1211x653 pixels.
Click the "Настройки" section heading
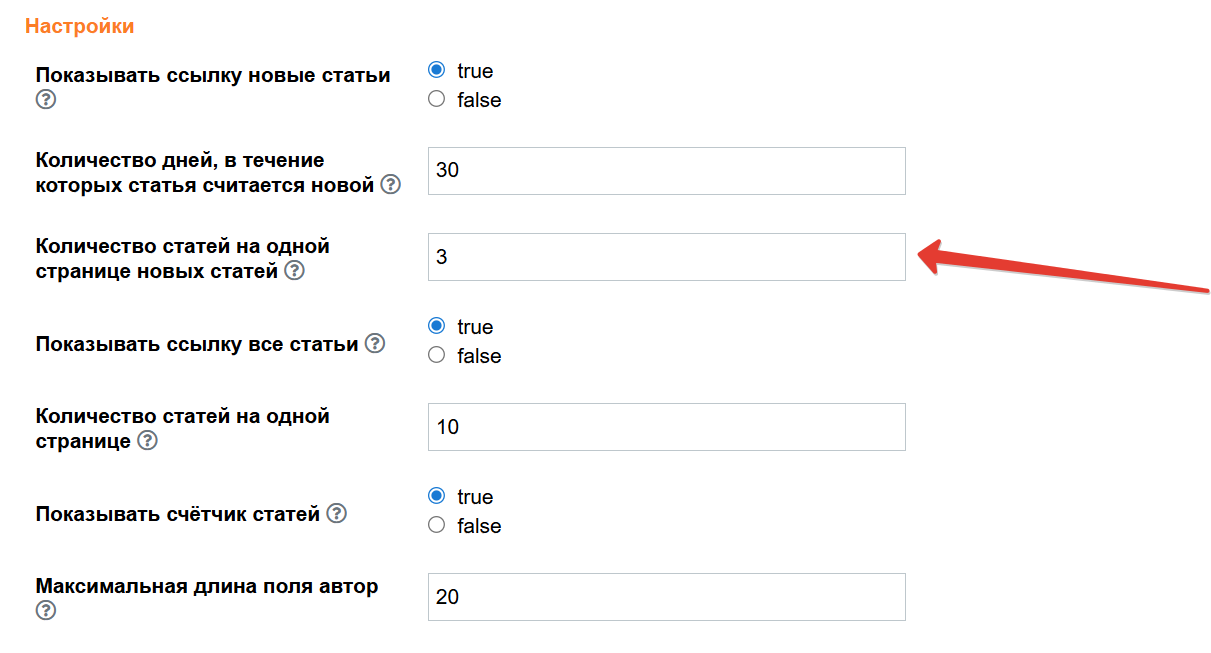80,27
